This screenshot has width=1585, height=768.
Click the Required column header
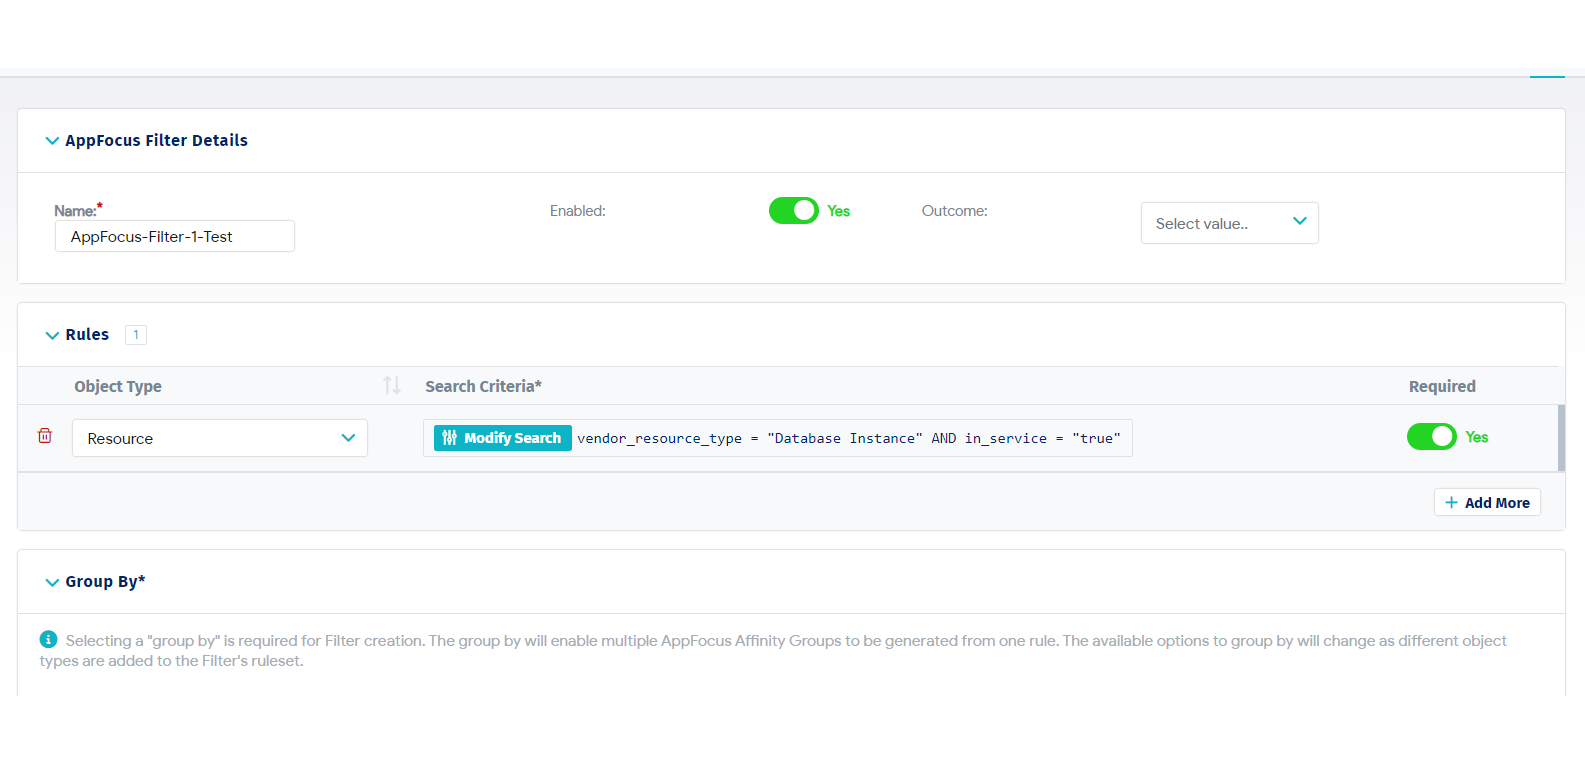(x=1441, y=386)
